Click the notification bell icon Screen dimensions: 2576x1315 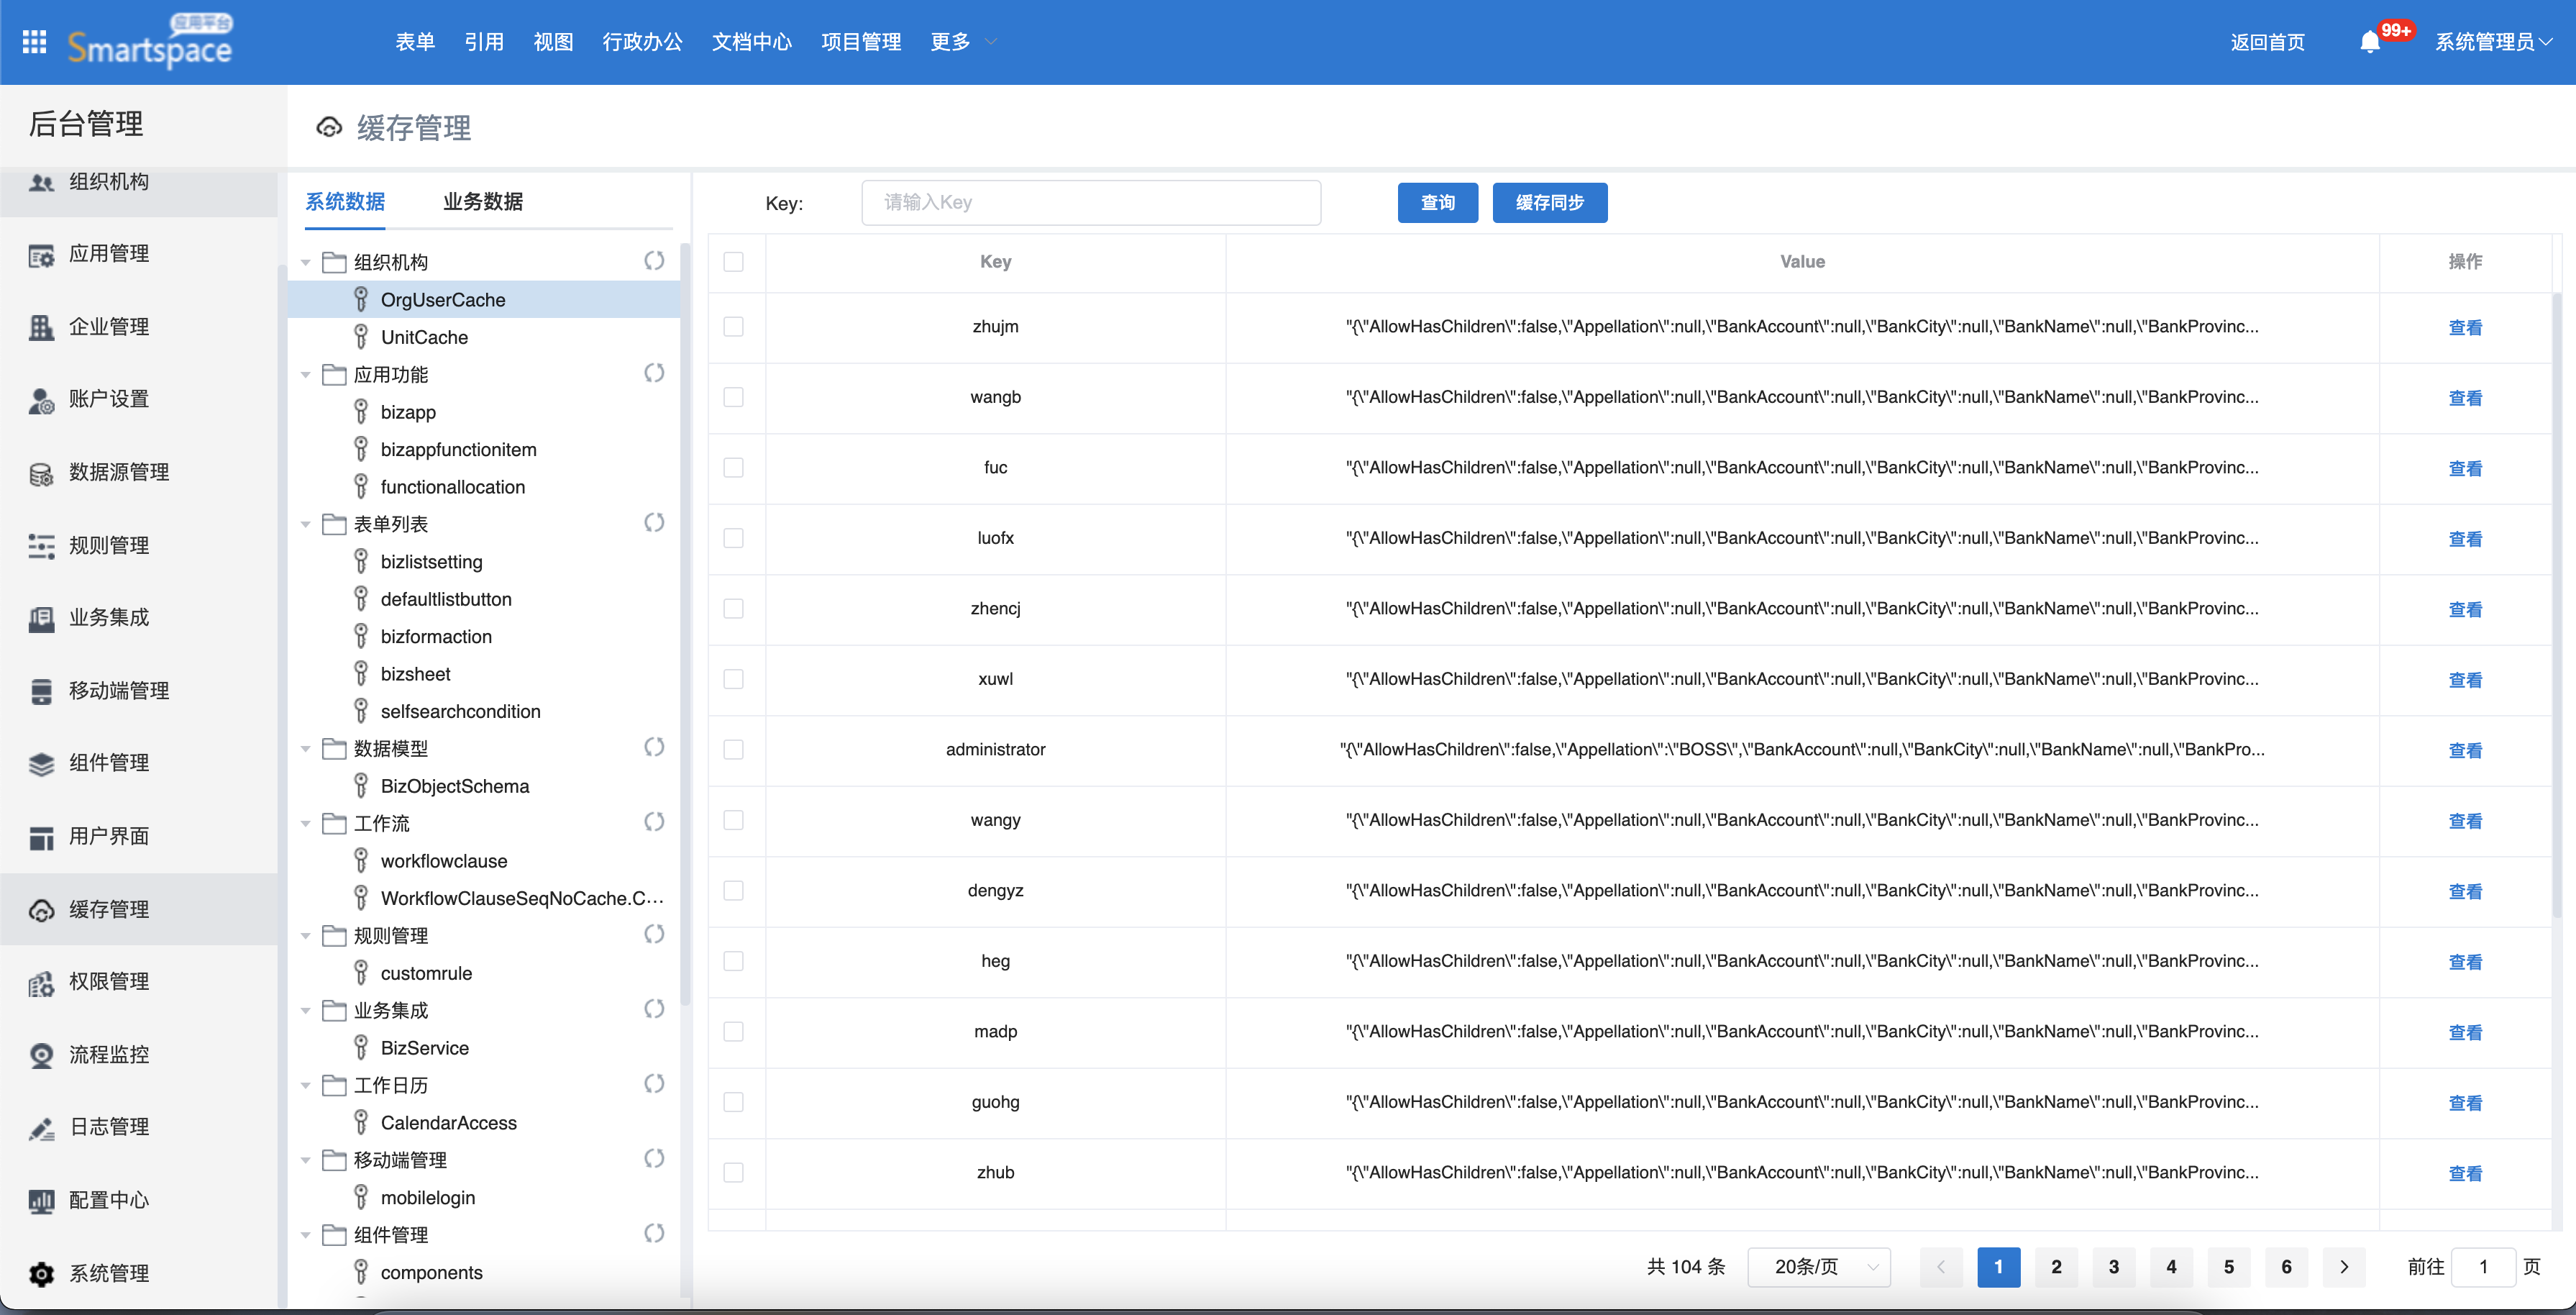coord(2369,42)
